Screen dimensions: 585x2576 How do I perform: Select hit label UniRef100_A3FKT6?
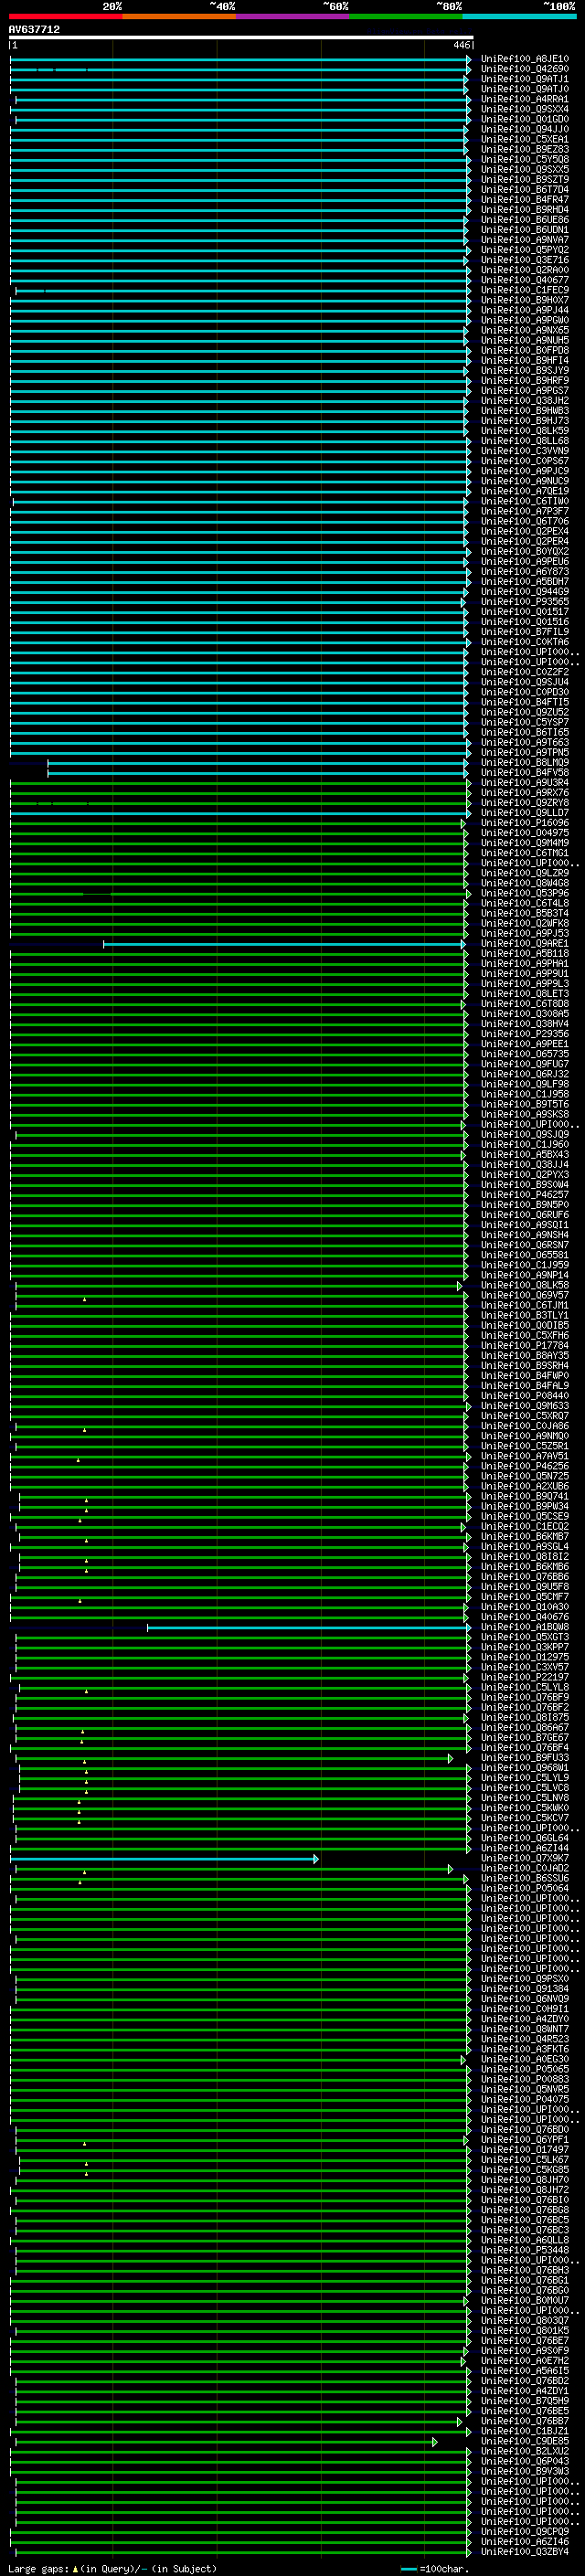coord(524,2049)
